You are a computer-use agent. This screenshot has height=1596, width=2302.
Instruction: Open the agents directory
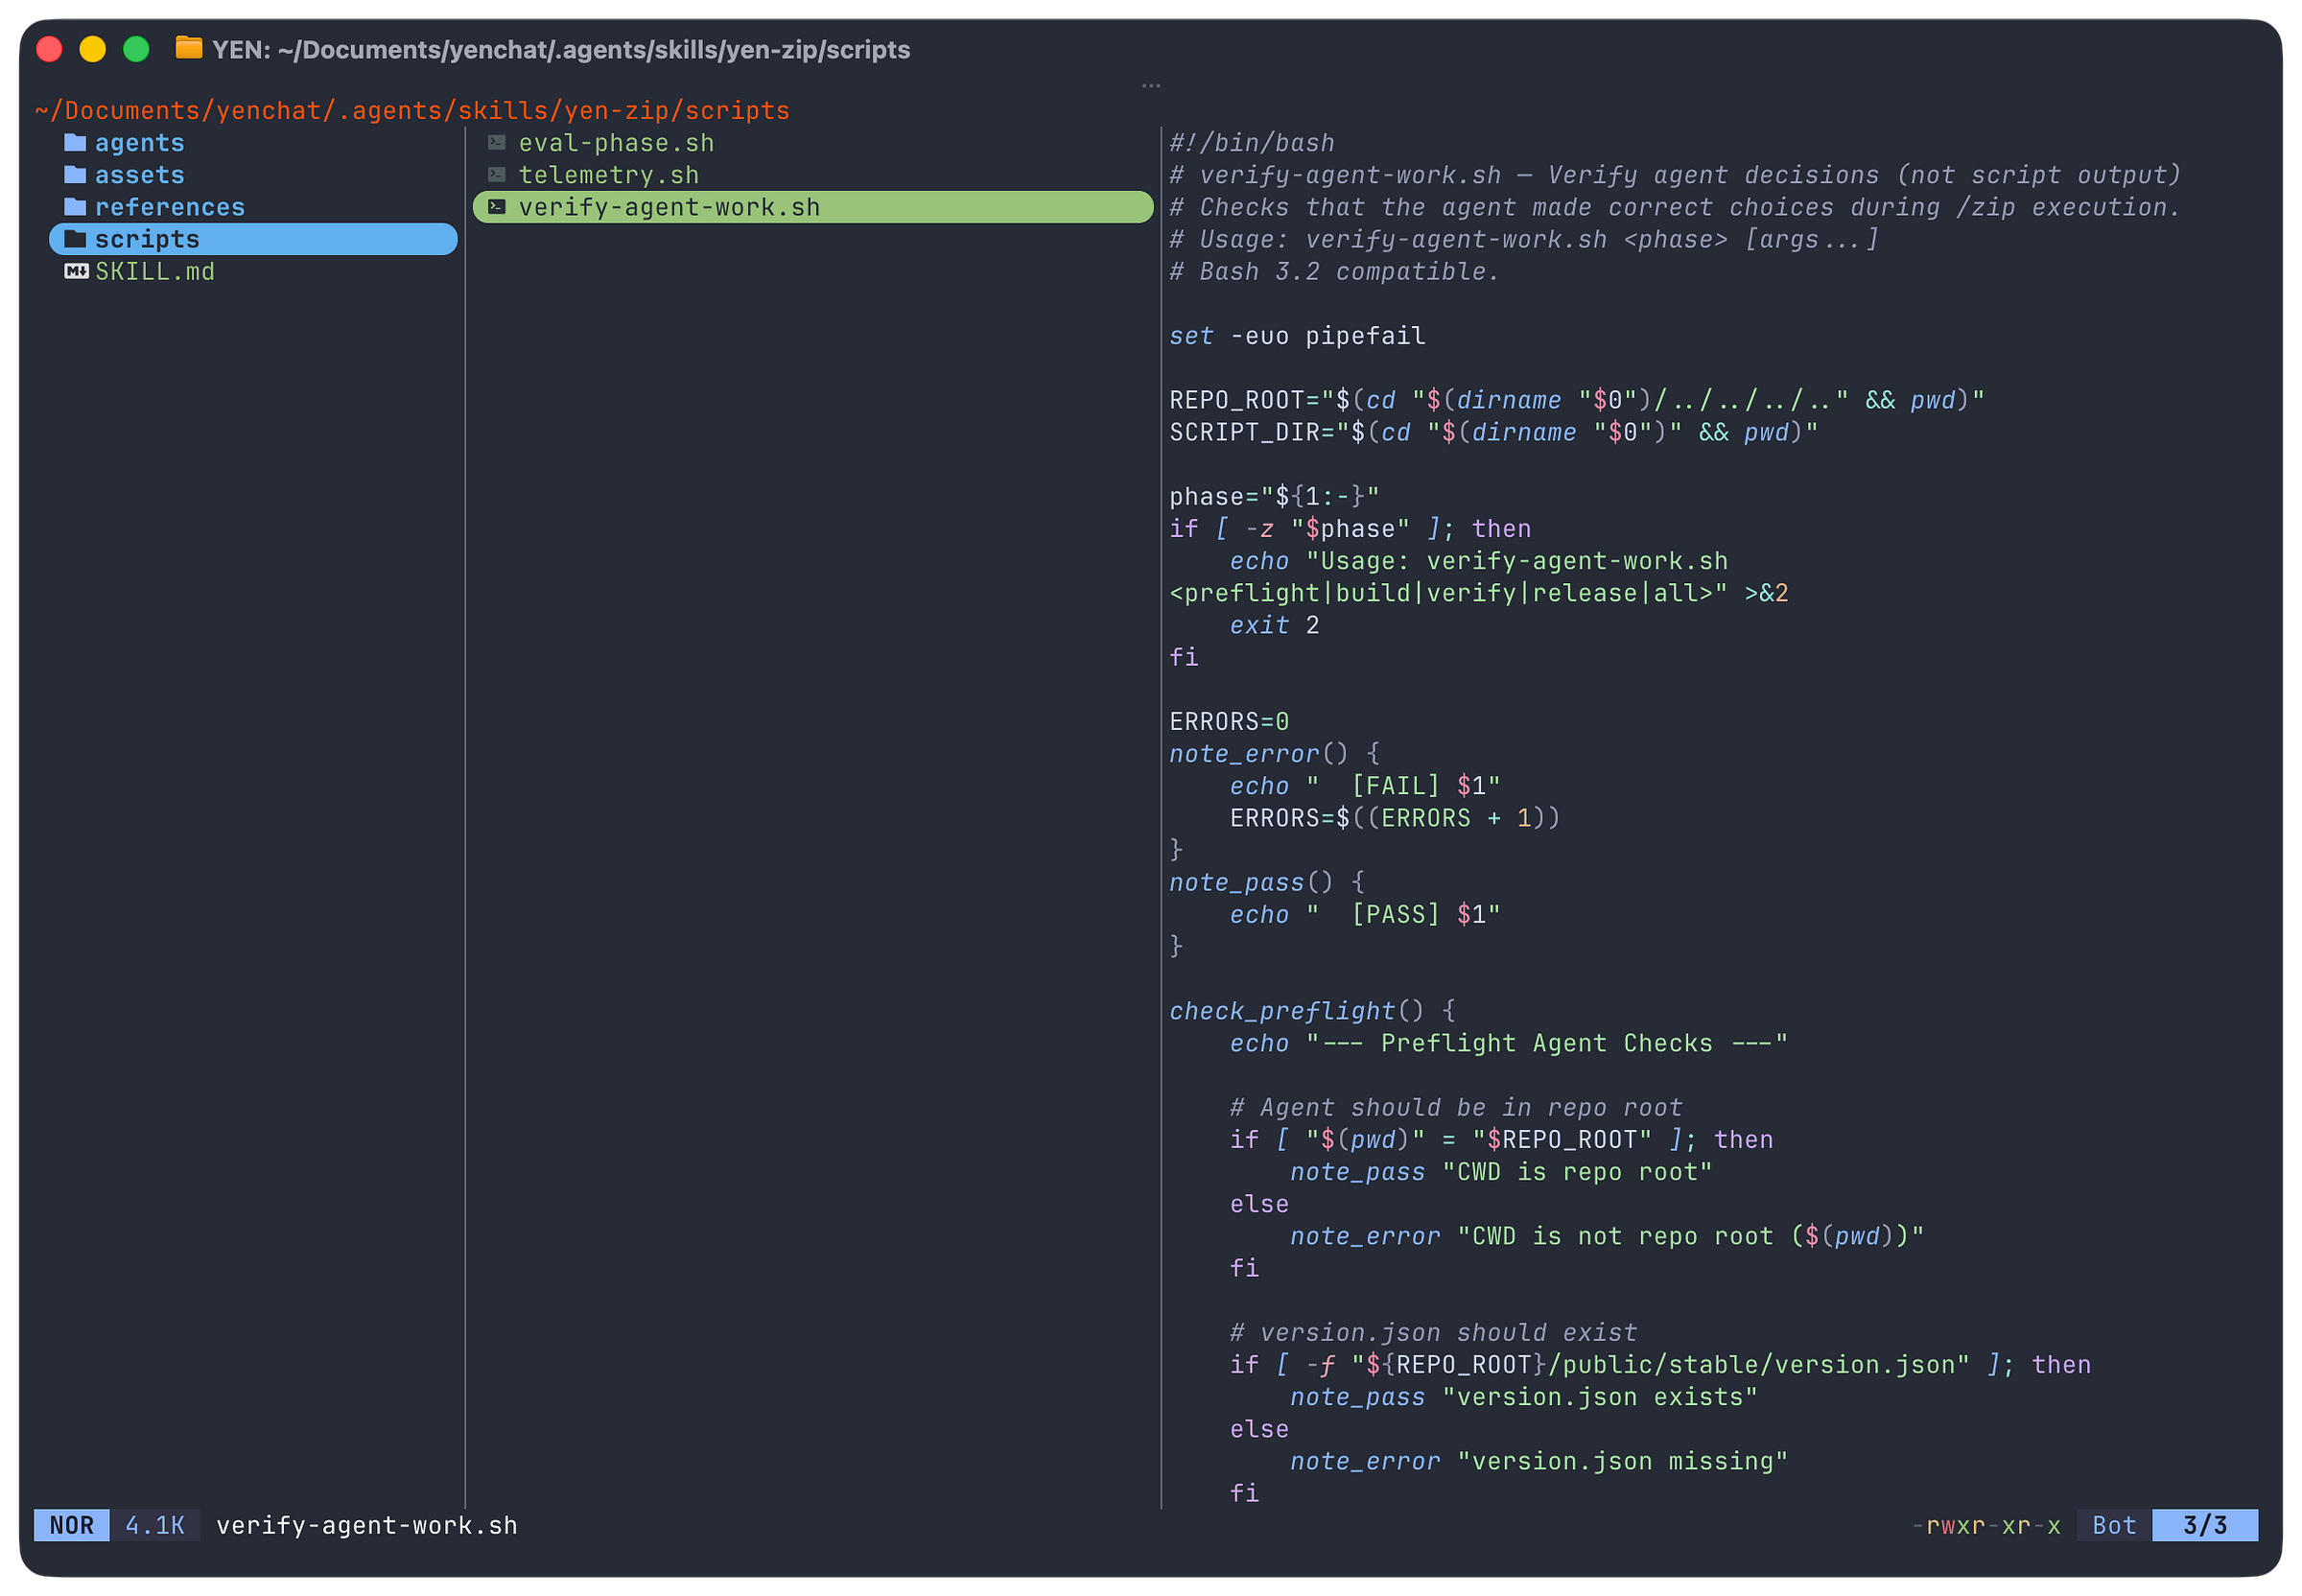click(x=140, y=143)
